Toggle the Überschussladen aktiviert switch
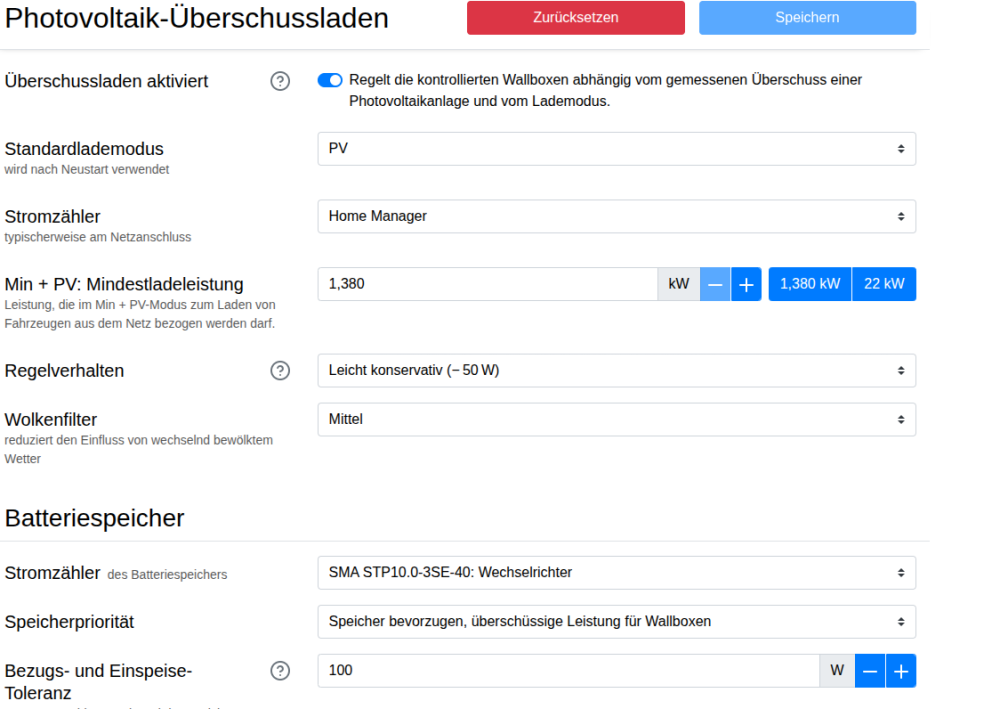This screenshot has width=1000, height=709. pyautogui.click(x=330, y=80)
